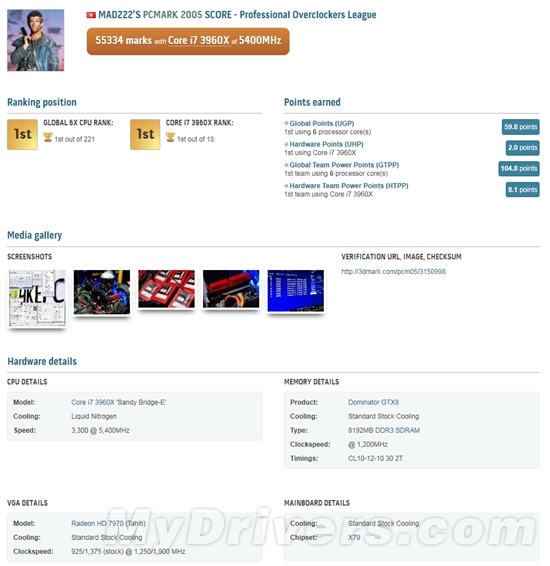Click MAD222's profile avatar picture
This screenshot has height=566, width=550.
click(x=36, y=40)
